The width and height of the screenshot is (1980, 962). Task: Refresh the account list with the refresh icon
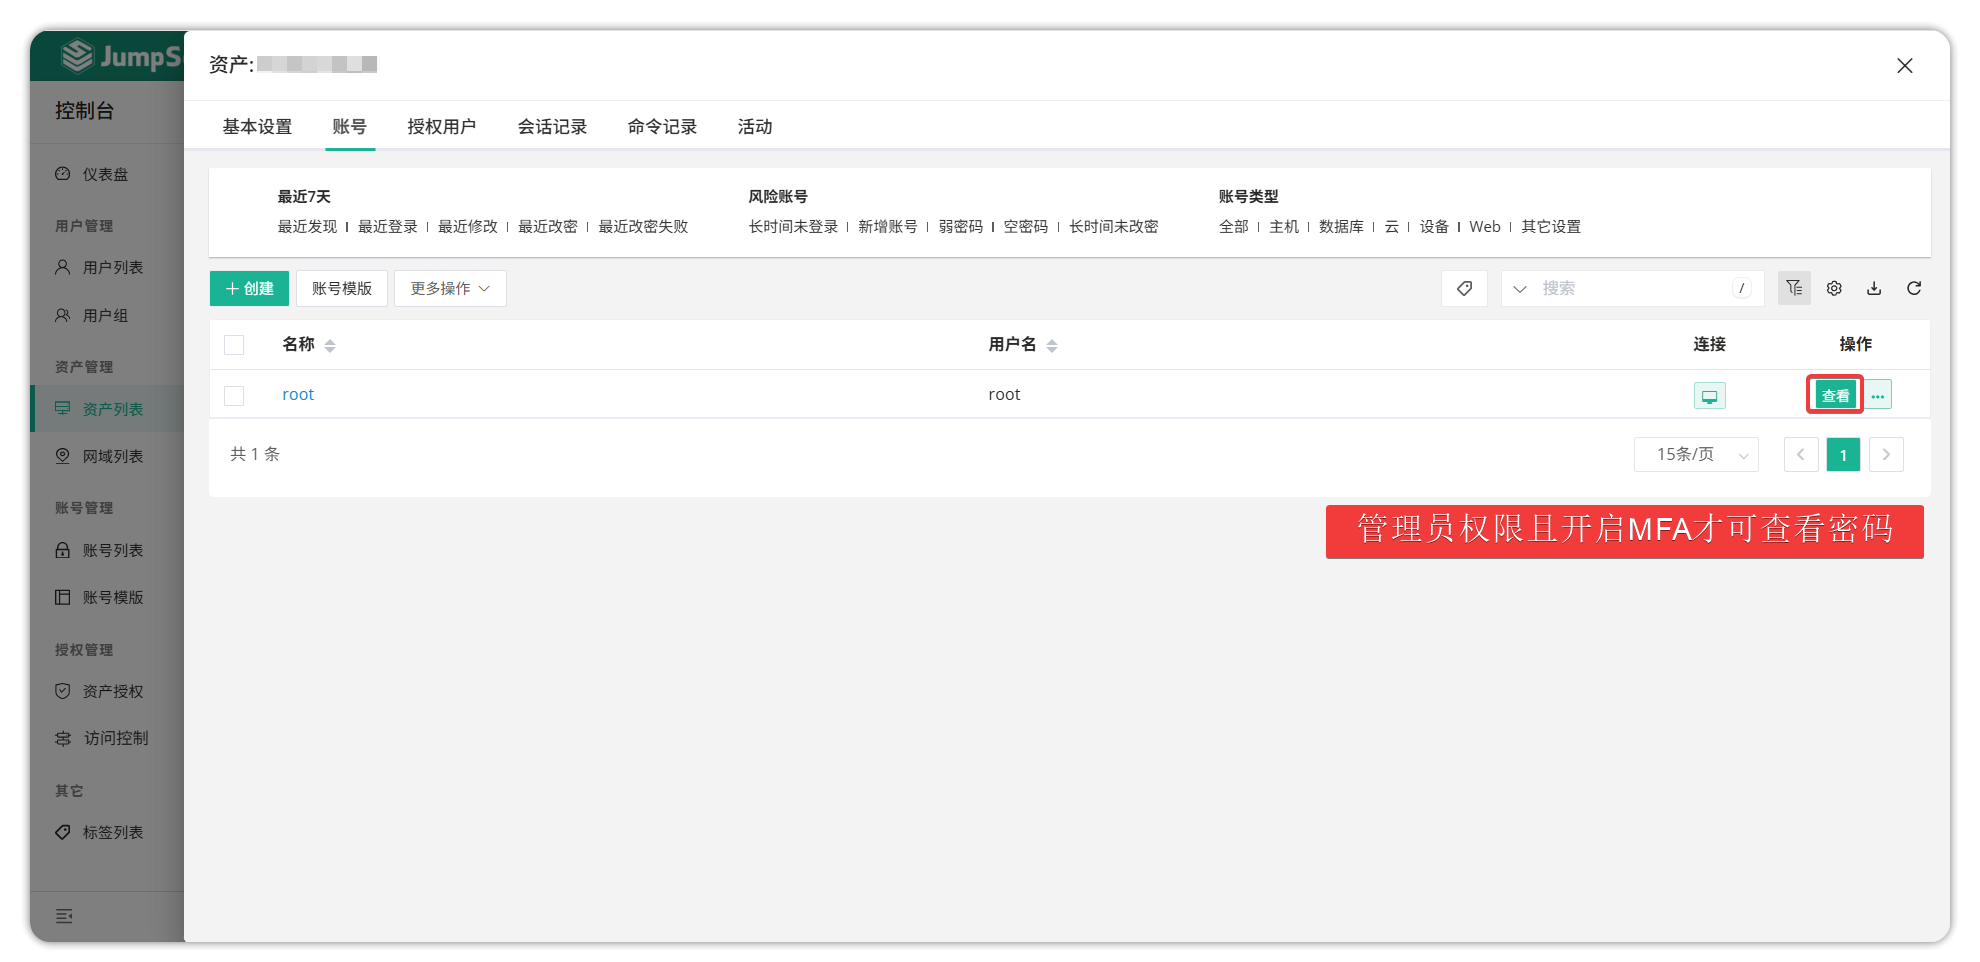(1914, 288)
